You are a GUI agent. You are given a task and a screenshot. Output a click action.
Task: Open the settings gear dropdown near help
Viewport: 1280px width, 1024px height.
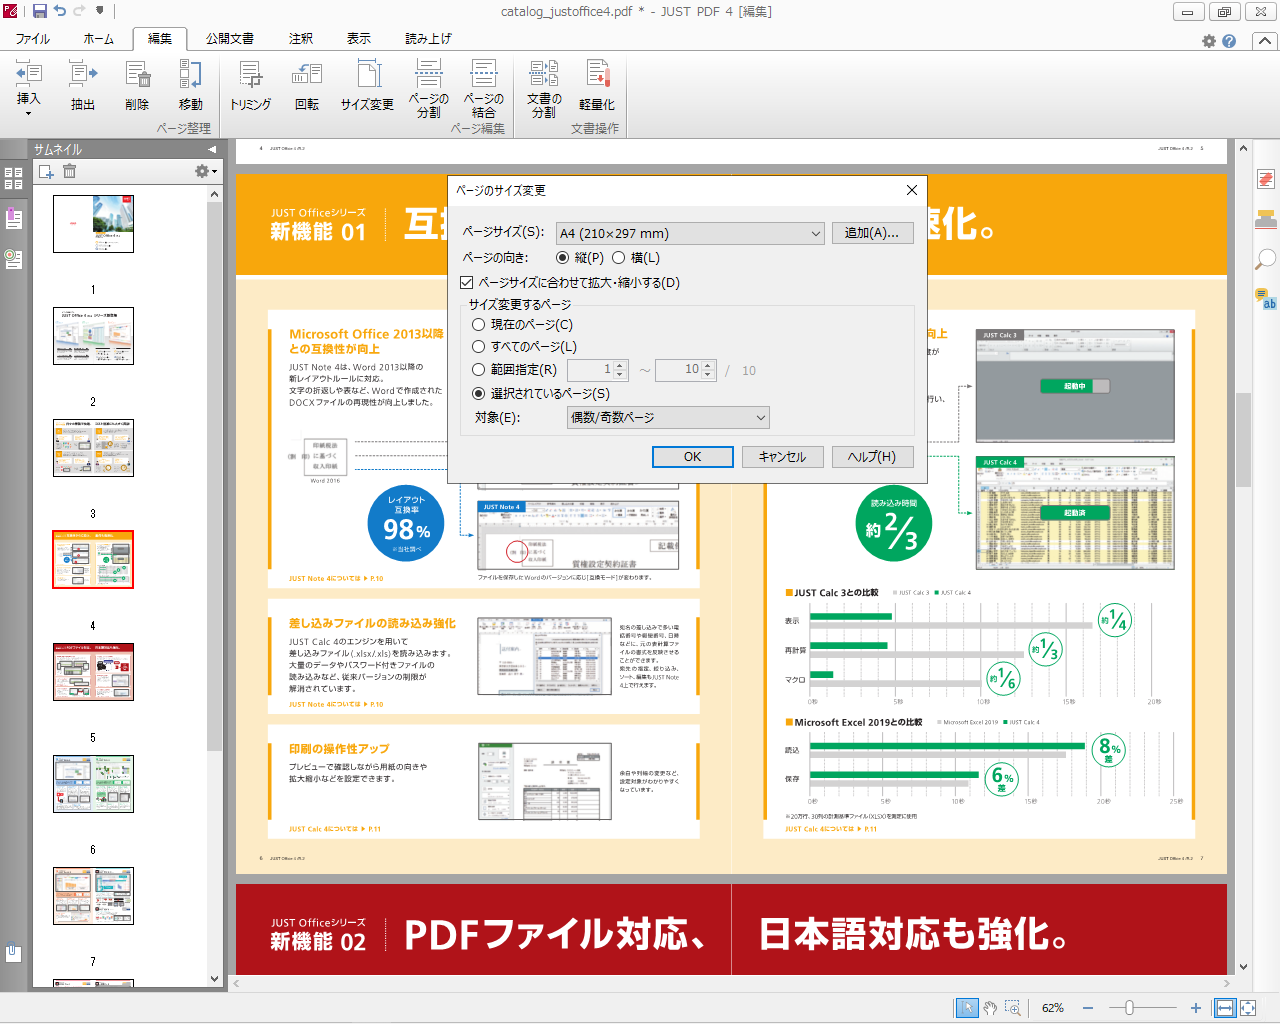(1209, 41)
